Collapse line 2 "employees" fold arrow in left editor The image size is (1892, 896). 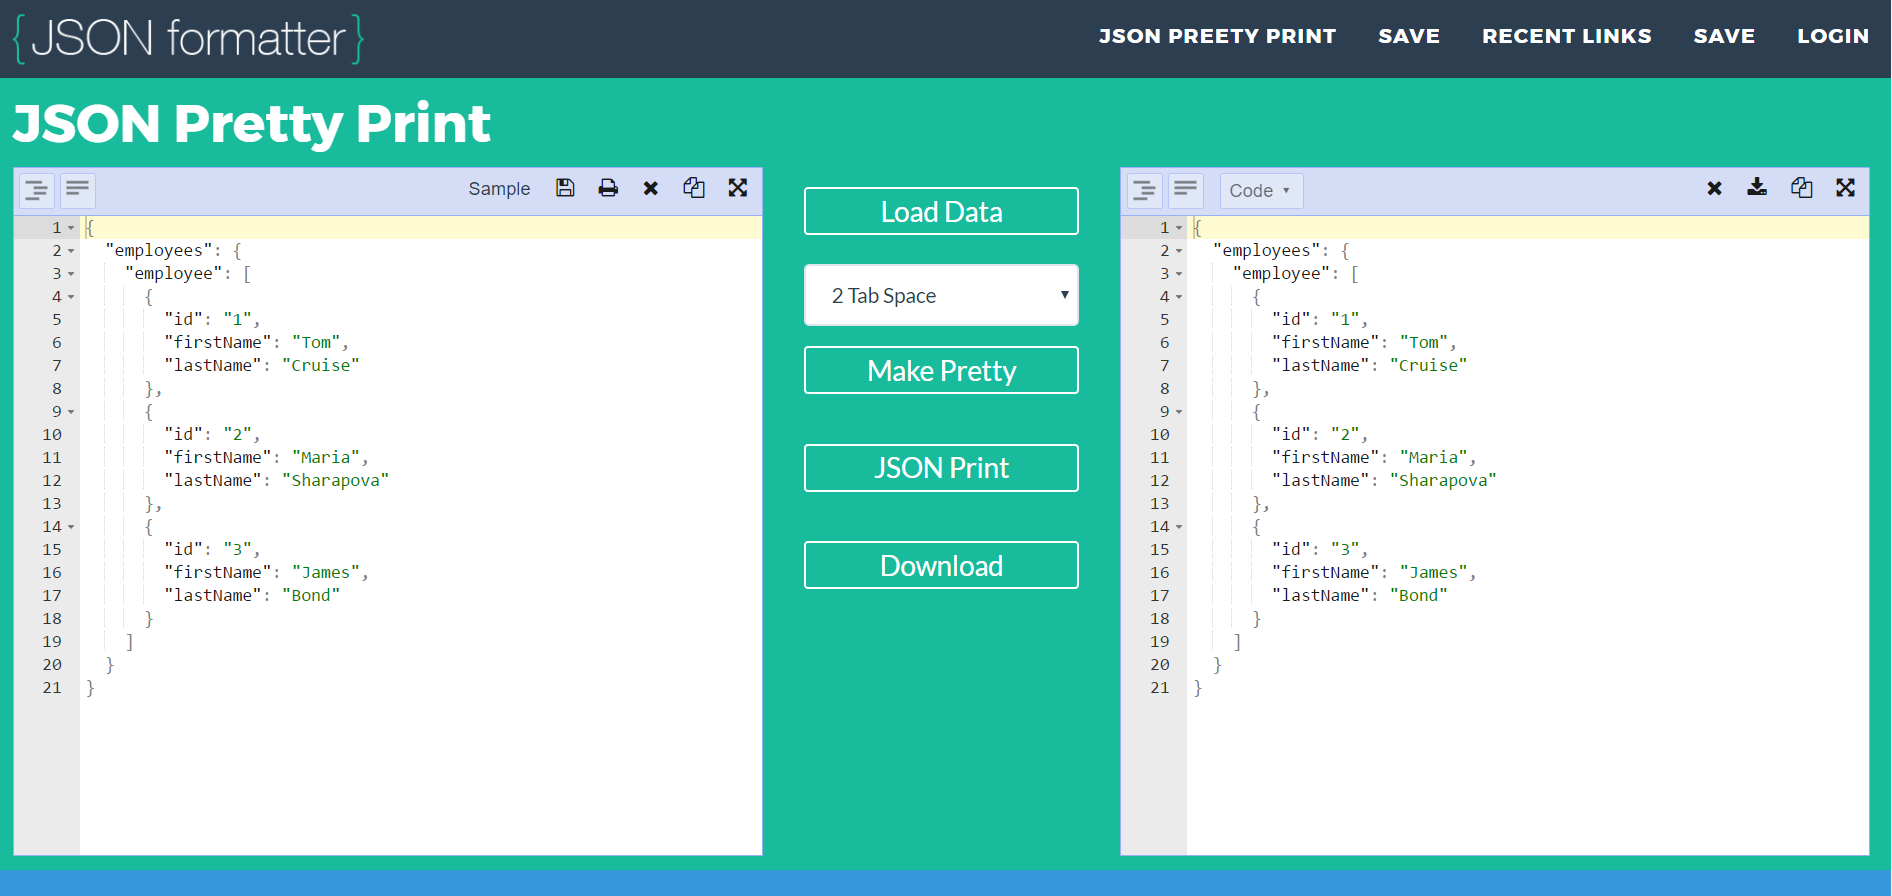coord(71,251)
